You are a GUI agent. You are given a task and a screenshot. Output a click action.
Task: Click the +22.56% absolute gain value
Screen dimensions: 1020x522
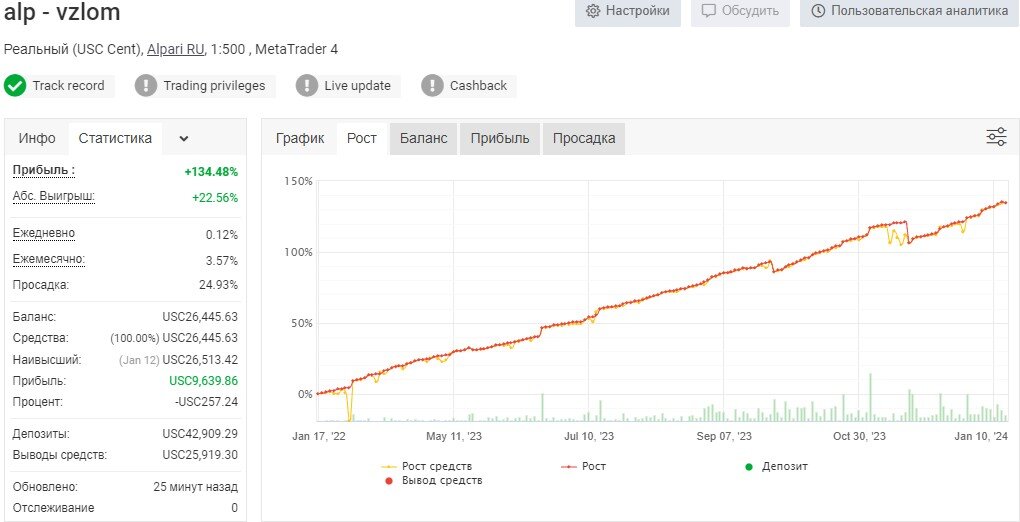pos(215,198)
